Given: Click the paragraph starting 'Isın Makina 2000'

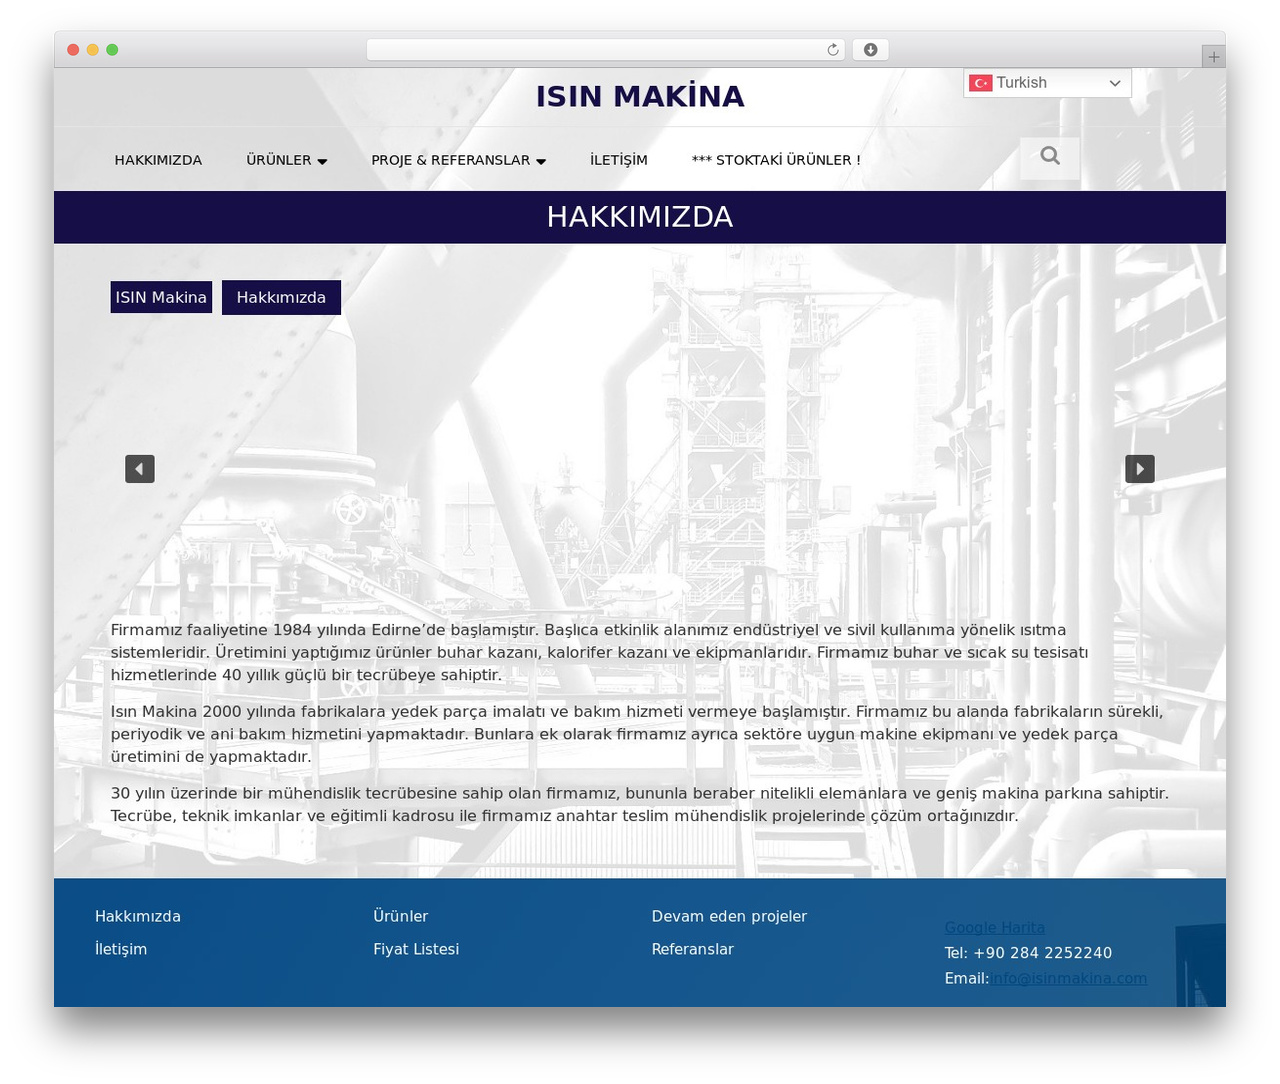Looking at the screenshot, I should click(637, 734).
